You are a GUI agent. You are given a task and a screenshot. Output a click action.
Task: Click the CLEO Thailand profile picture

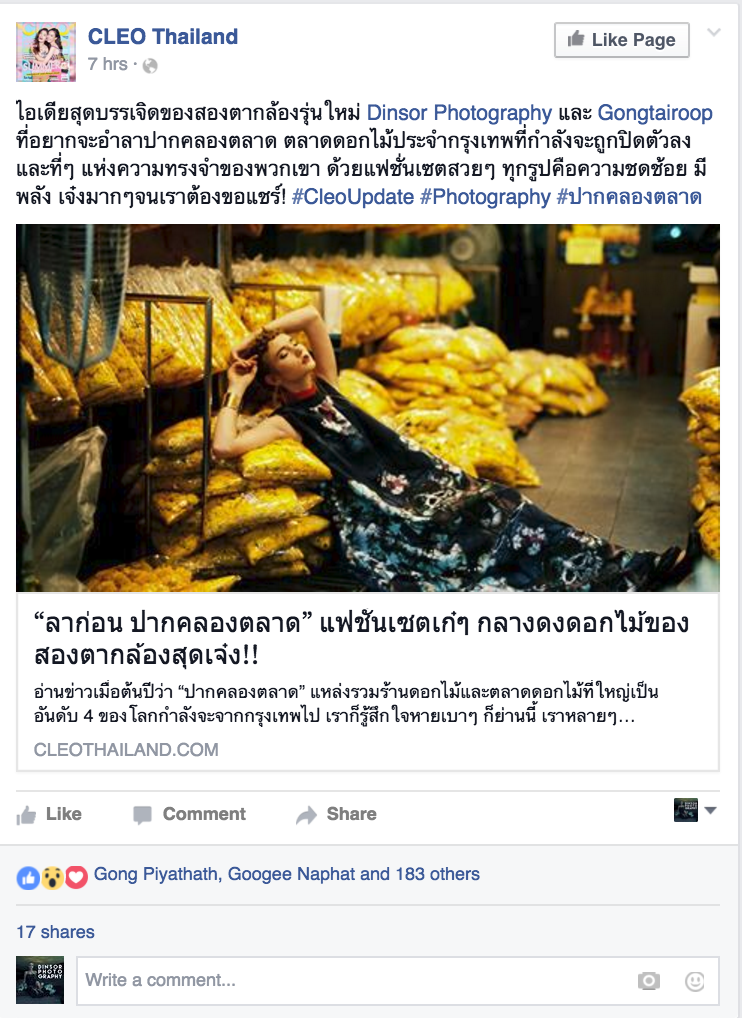pos(46,52)
